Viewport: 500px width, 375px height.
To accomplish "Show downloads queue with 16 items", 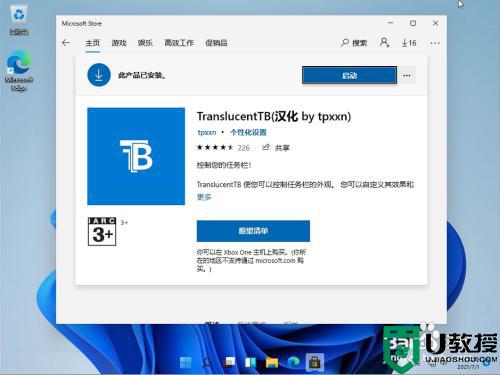I will 409,43.
